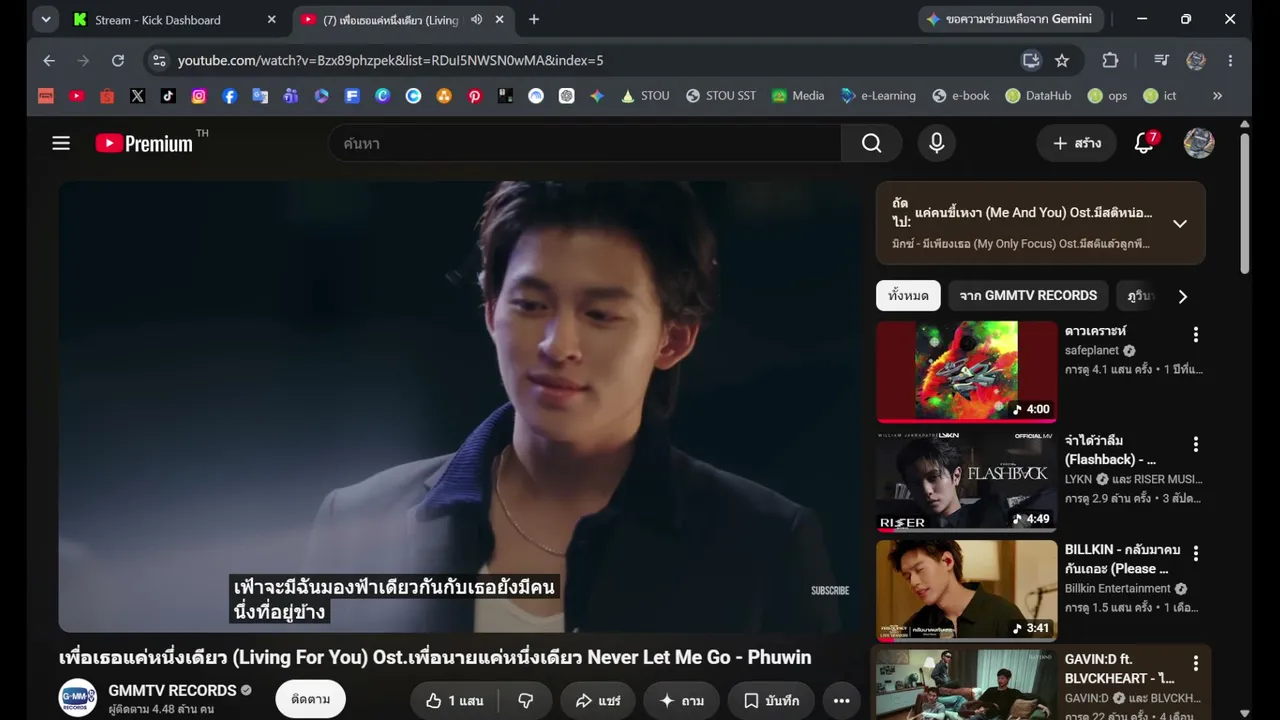The image size is (1280, 720).
Task: Start voice search with microphone
Action: click(936, 143)
